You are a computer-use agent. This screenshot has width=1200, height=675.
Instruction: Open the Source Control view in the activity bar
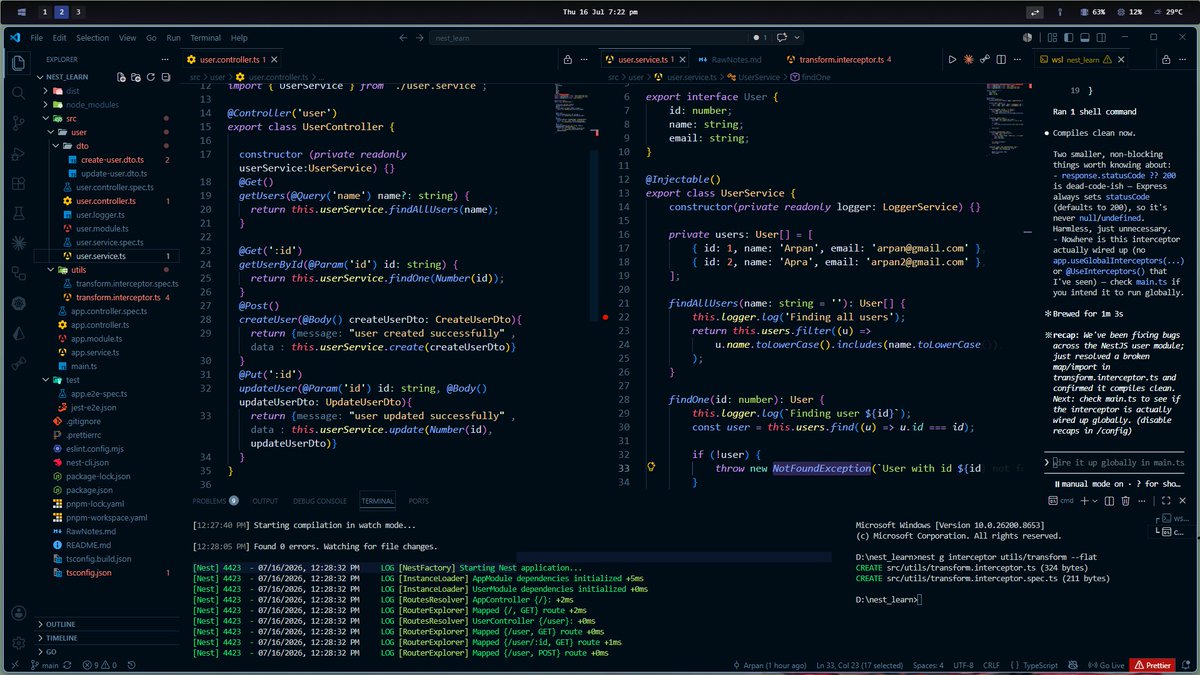[x=18, y=124]
